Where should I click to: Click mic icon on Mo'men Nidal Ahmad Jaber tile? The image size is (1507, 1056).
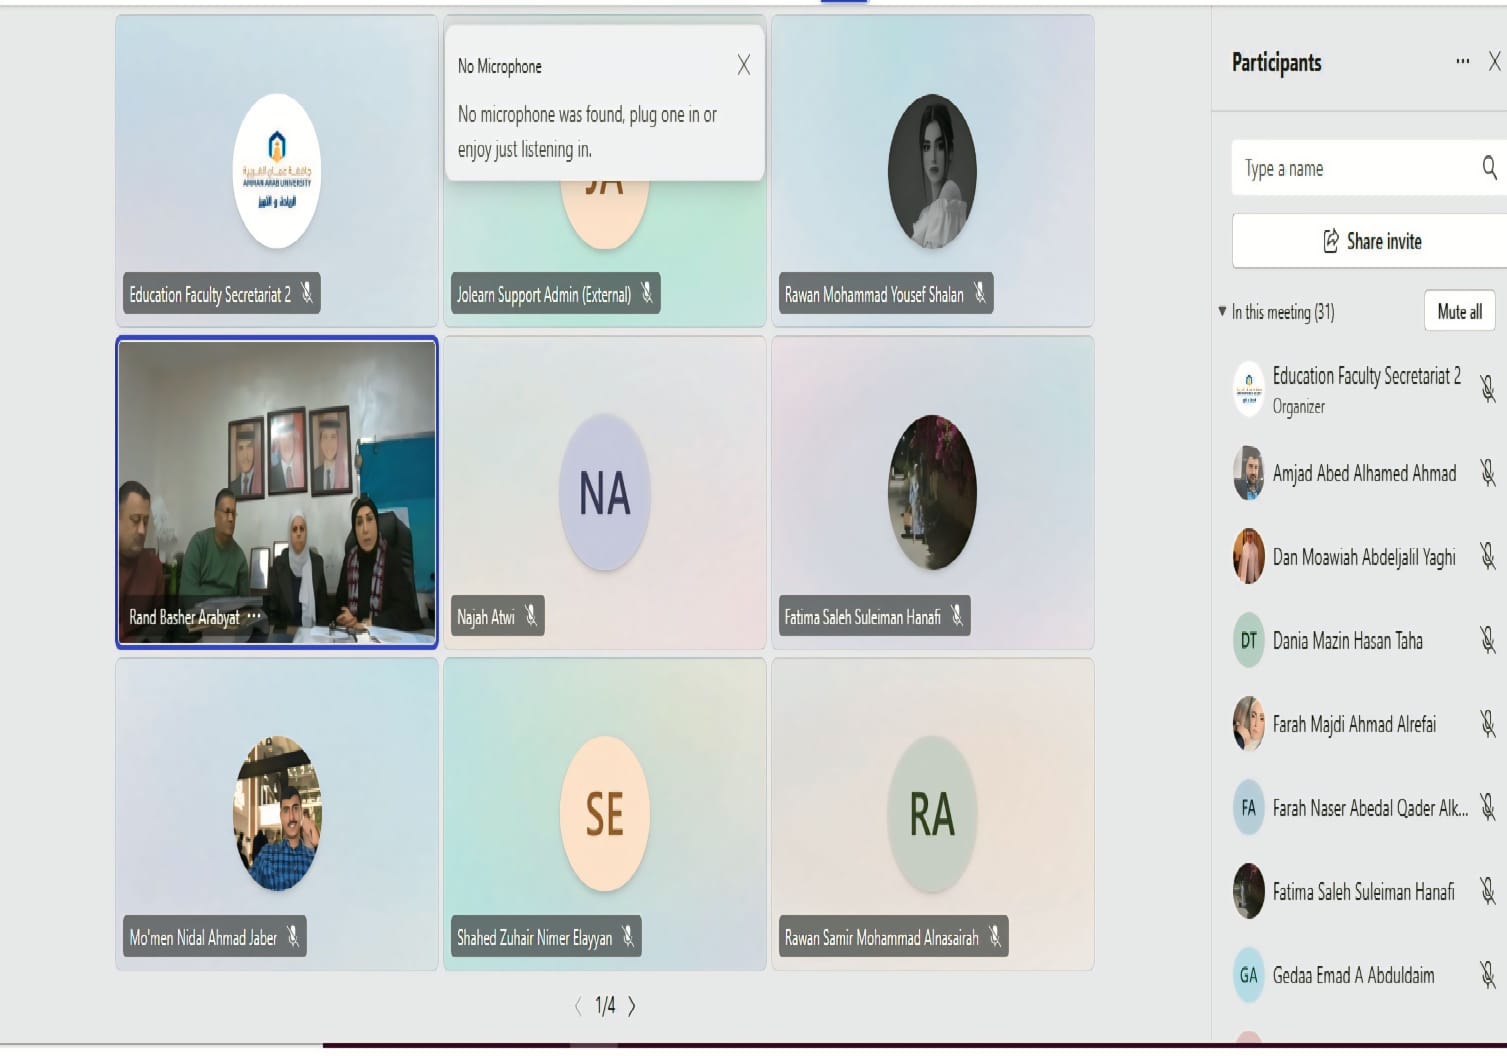pos(293,937)
